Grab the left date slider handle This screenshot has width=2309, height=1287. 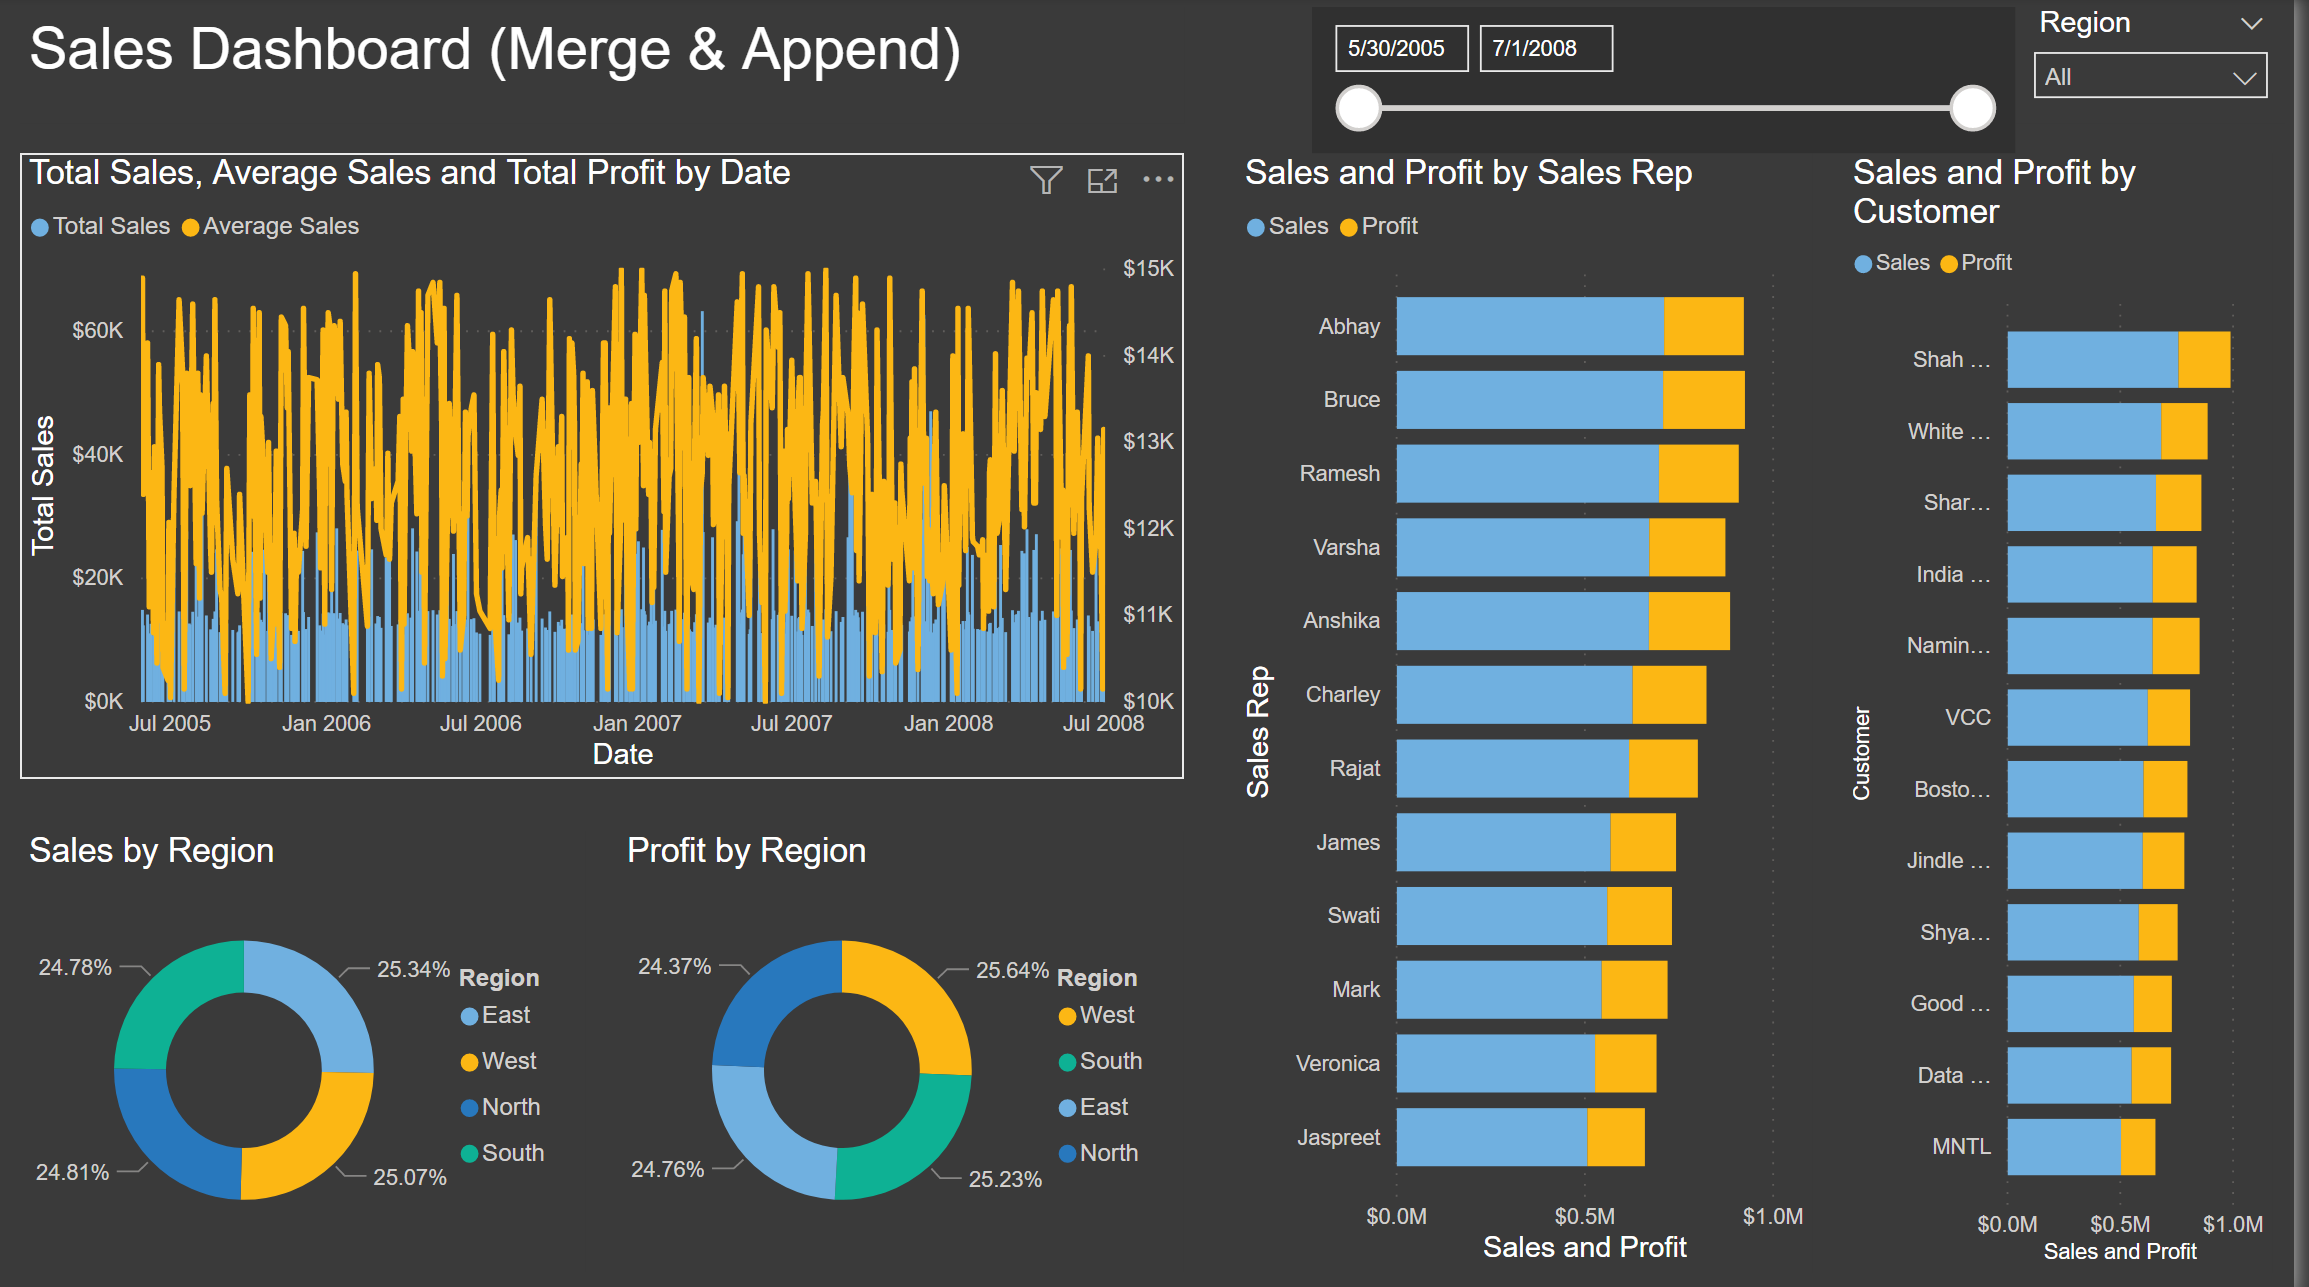[1359, 108]
